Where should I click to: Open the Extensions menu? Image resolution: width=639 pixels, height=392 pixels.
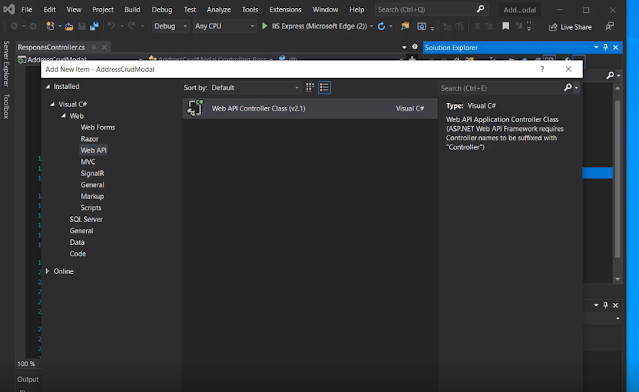pyautogui.click(x=285, y=9)
